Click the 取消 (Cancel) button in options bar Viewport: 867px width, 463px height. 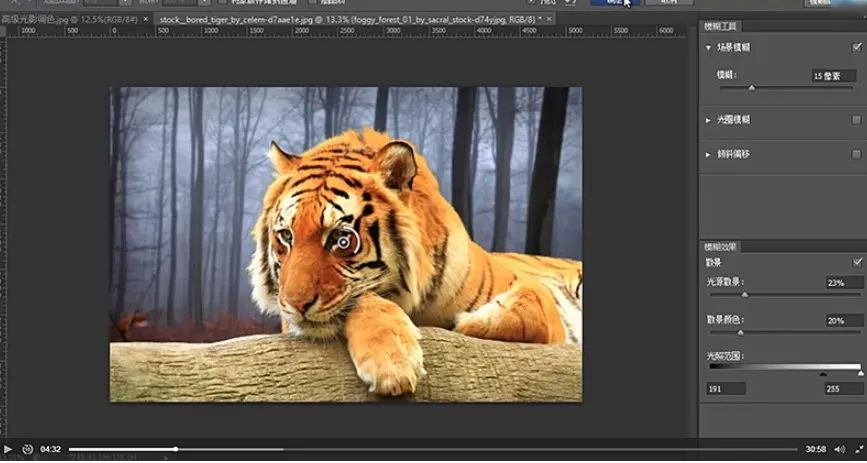667,3
